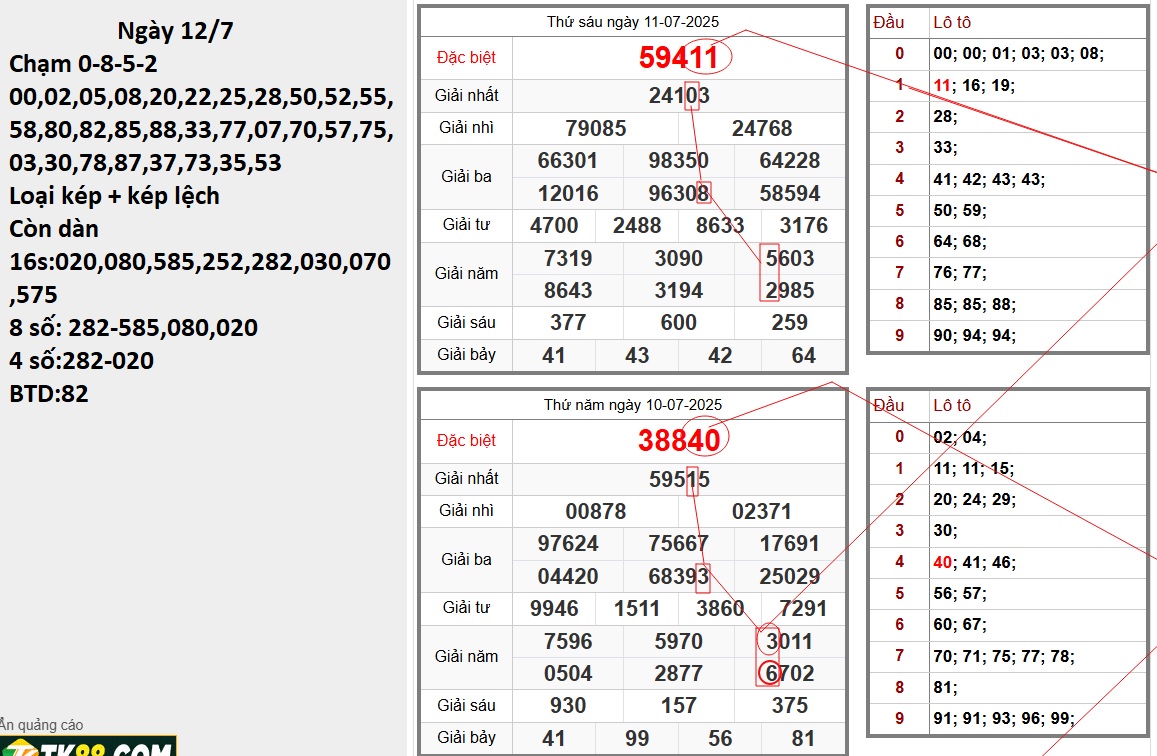Select the 'Ngày 12/7' heading

[x=175, y=31]
